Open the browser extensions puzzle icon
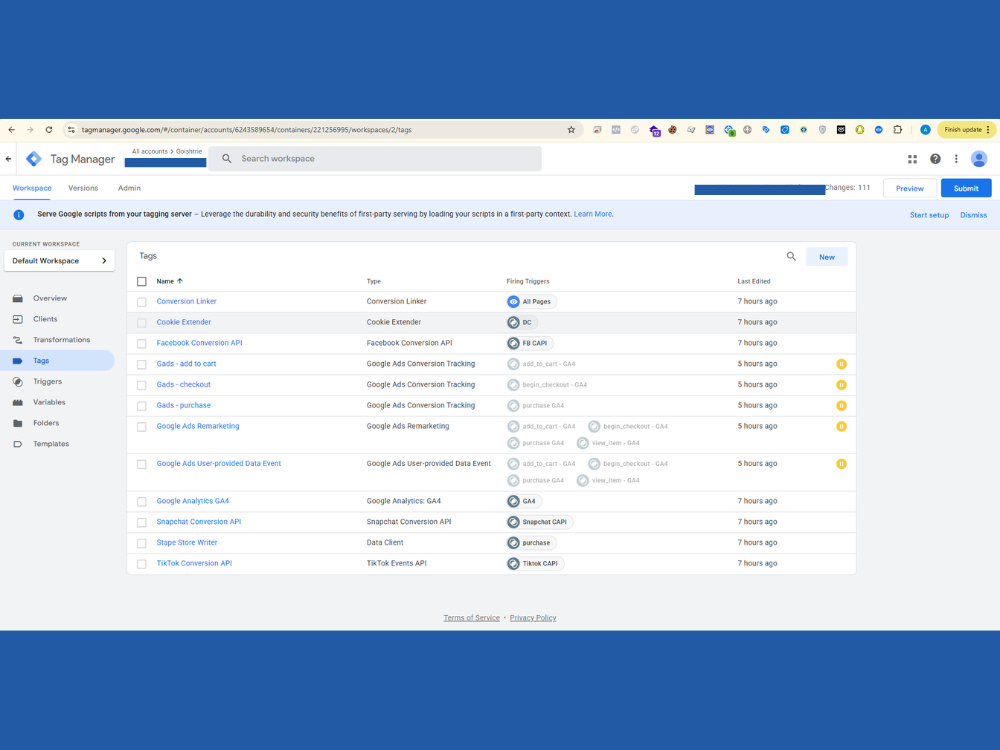 [897, 129]
